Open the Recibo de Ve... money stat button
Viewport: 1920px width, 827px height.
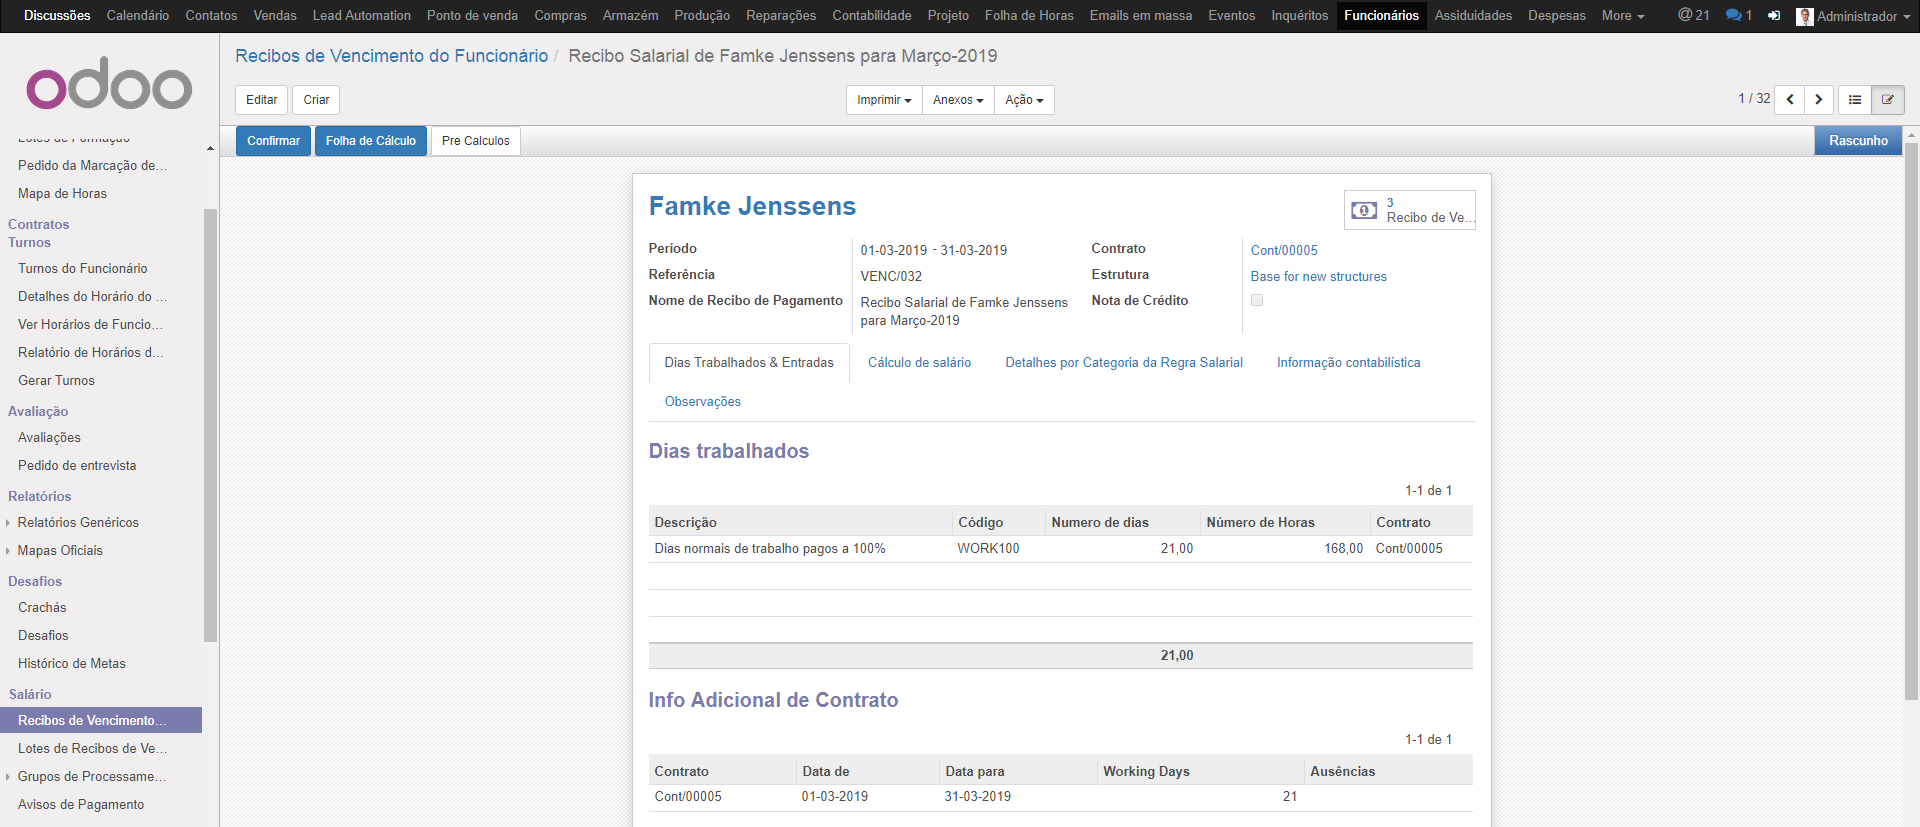pyautogui.click(x=1409, y=210)
